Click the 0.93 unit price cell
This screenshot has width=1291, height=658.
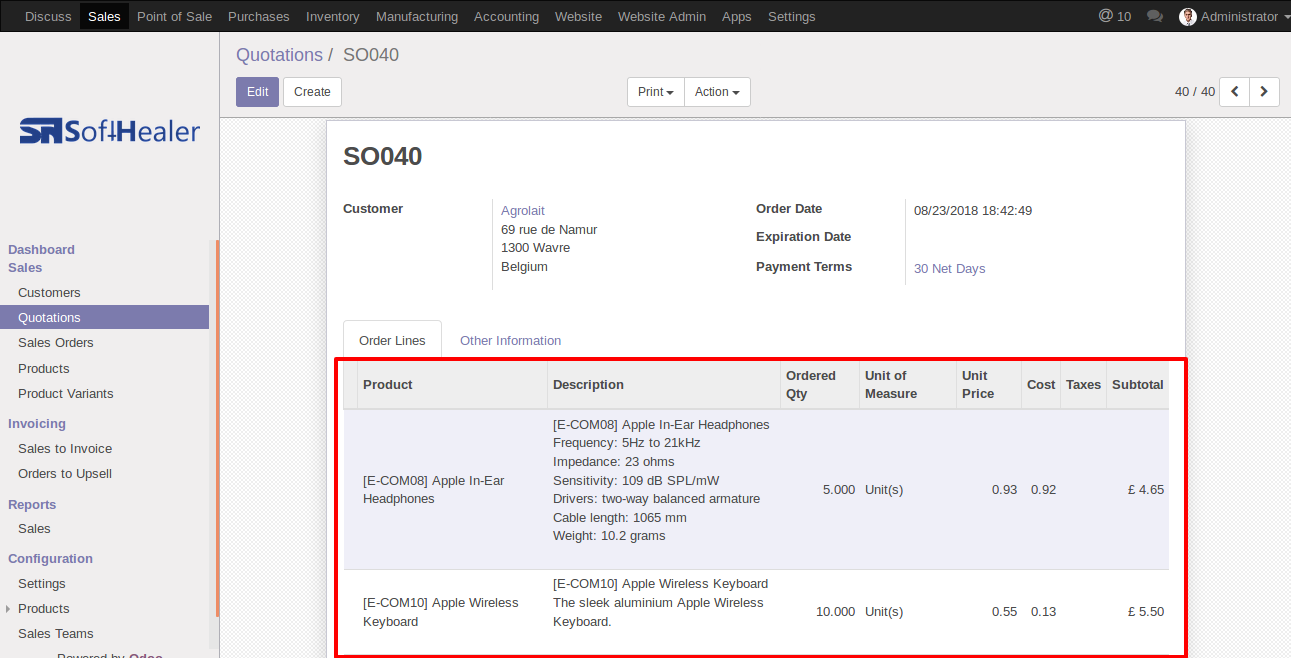(x=989, y=490)
